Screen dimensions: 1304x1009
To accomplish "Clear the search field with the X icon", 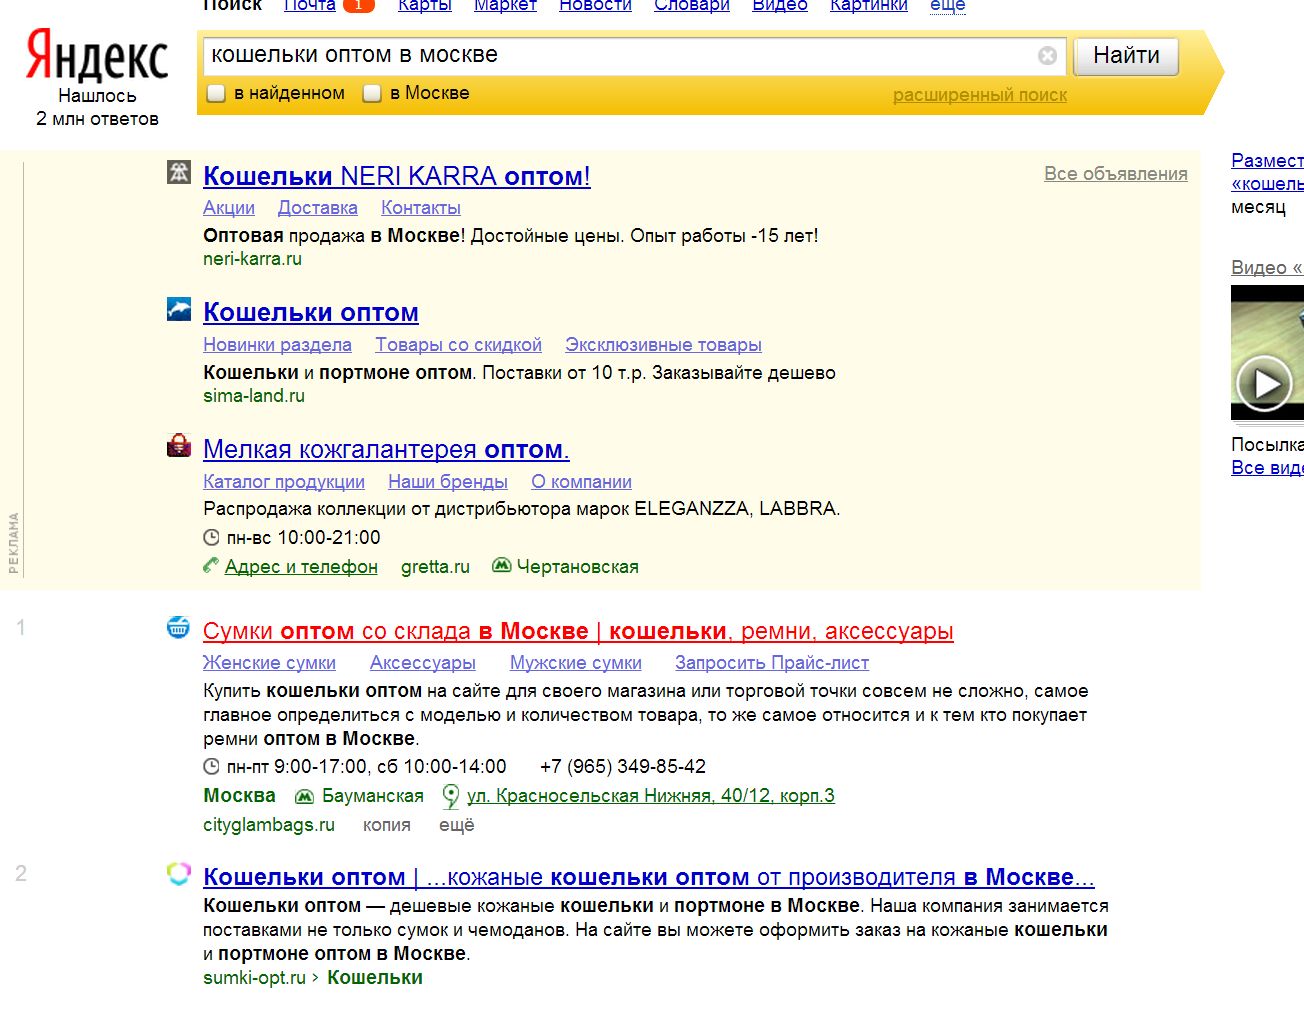I will (1047, 56).
